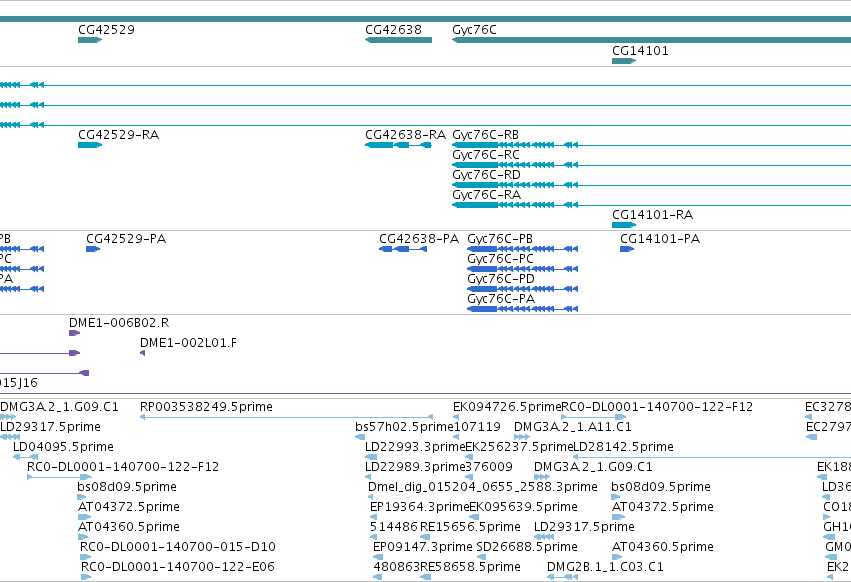Click the RP003538249.5prime alignment line glyph

coord(286,417)
